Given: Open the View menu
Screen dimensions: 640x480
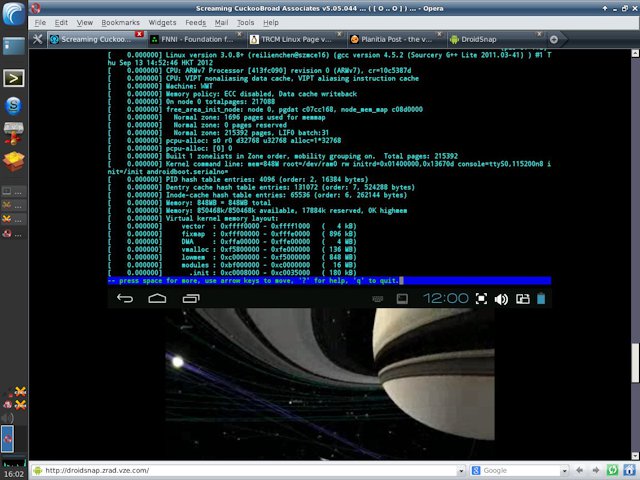Looking at the screenshot, I should click(84, 23).
